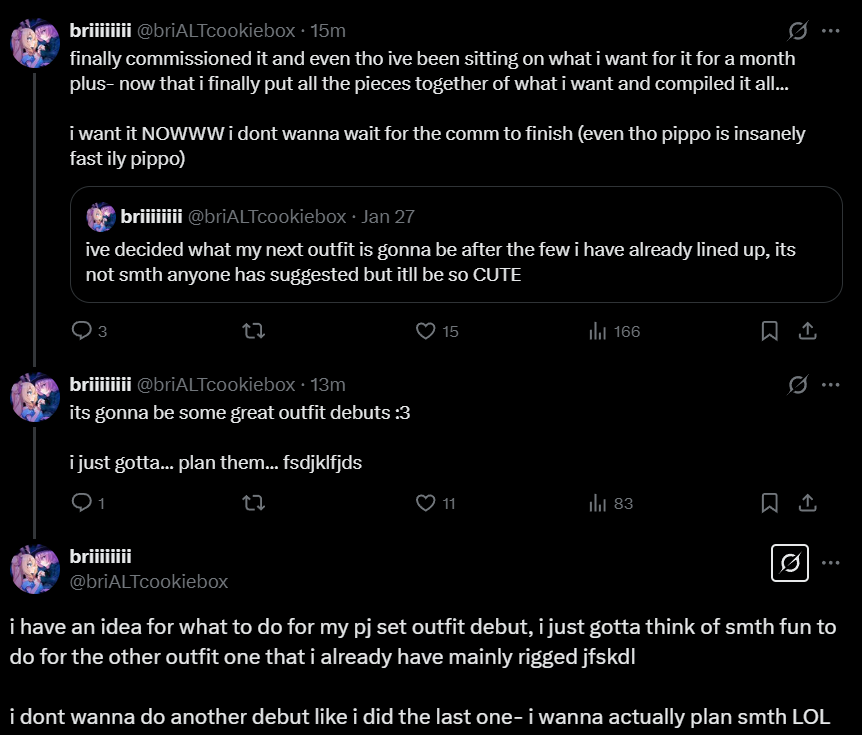This screenshot has width=862, height=735.
Task: Open more menu on the 13m tweet
Action: 830,384
